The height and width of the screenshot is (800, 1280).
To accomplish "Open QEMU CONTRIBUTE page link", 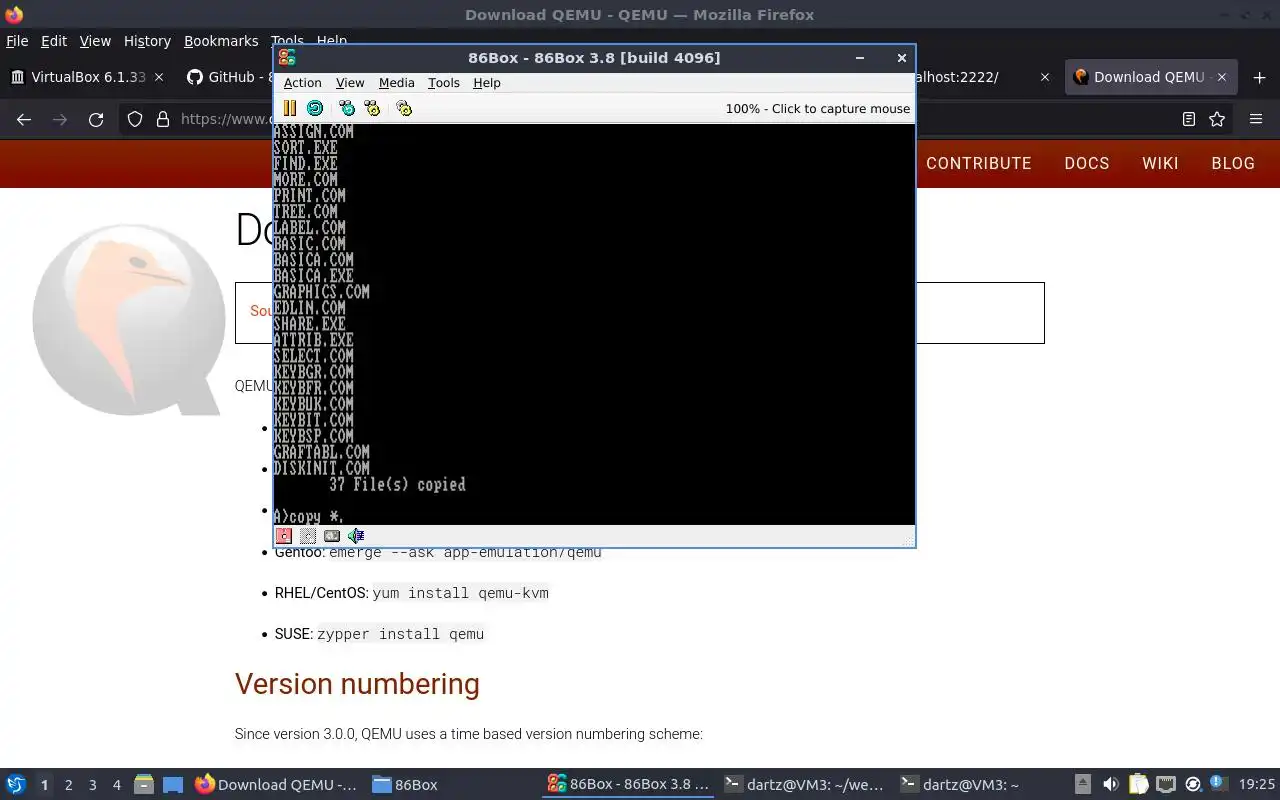I will pyautogui.click(x=978, y=163).
